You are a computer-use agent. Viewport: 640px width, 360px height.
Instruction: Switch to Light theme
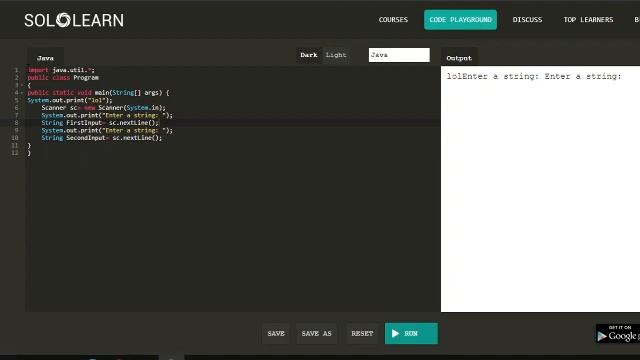(336, 55)
